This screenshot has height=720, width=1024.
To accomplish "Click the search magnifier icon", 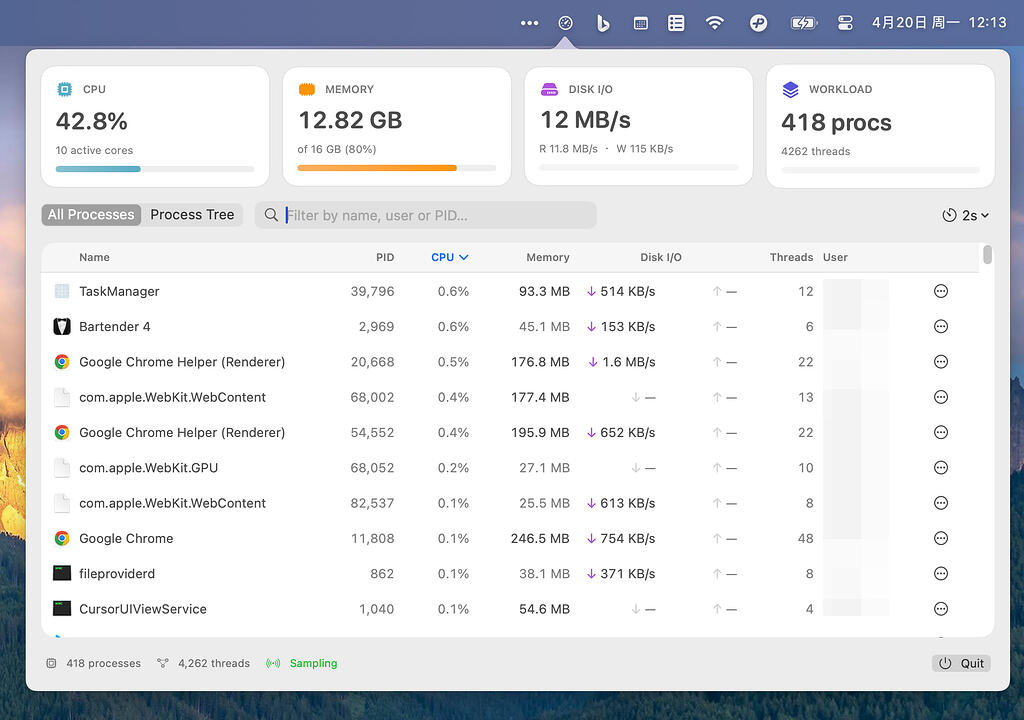I will coord(271,215).
